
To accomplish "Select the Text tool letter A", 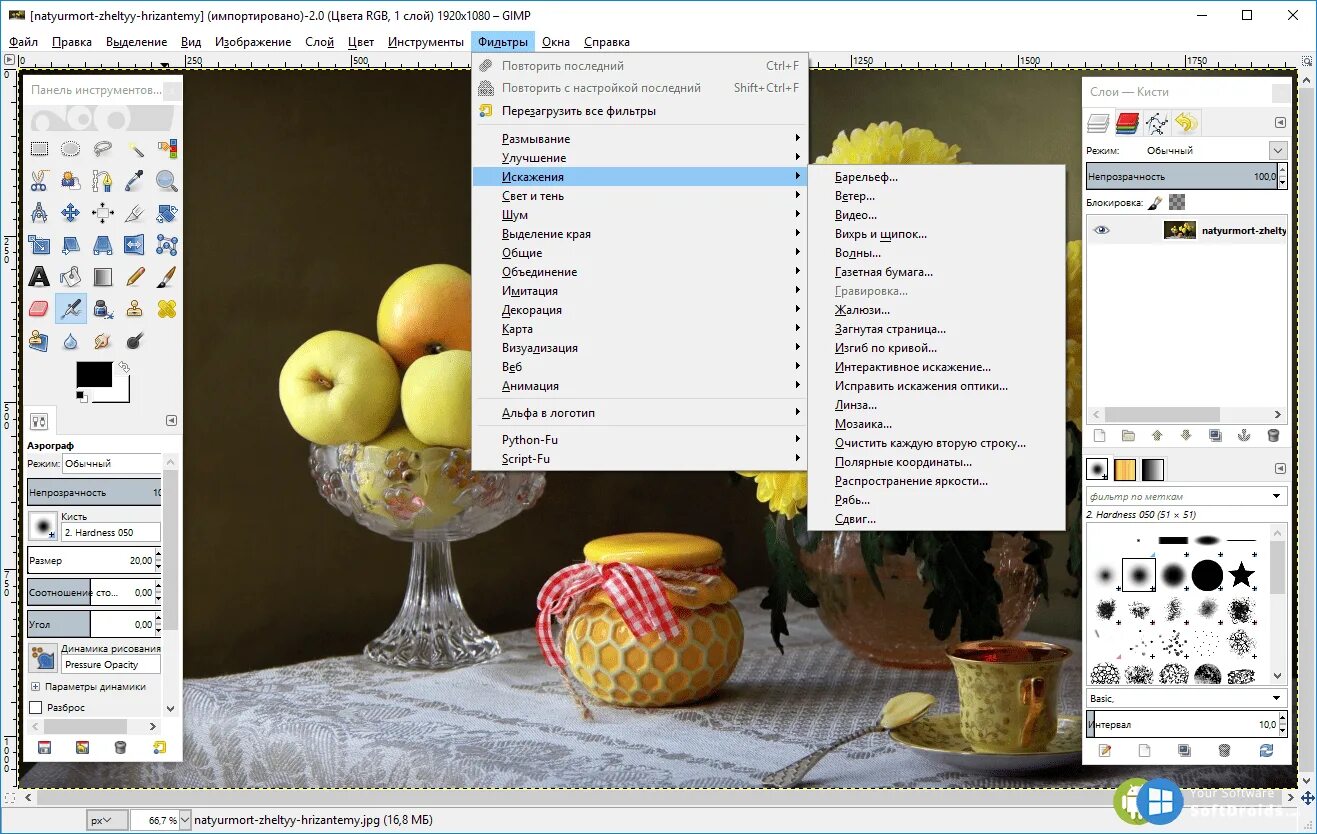I will (39, 277).
